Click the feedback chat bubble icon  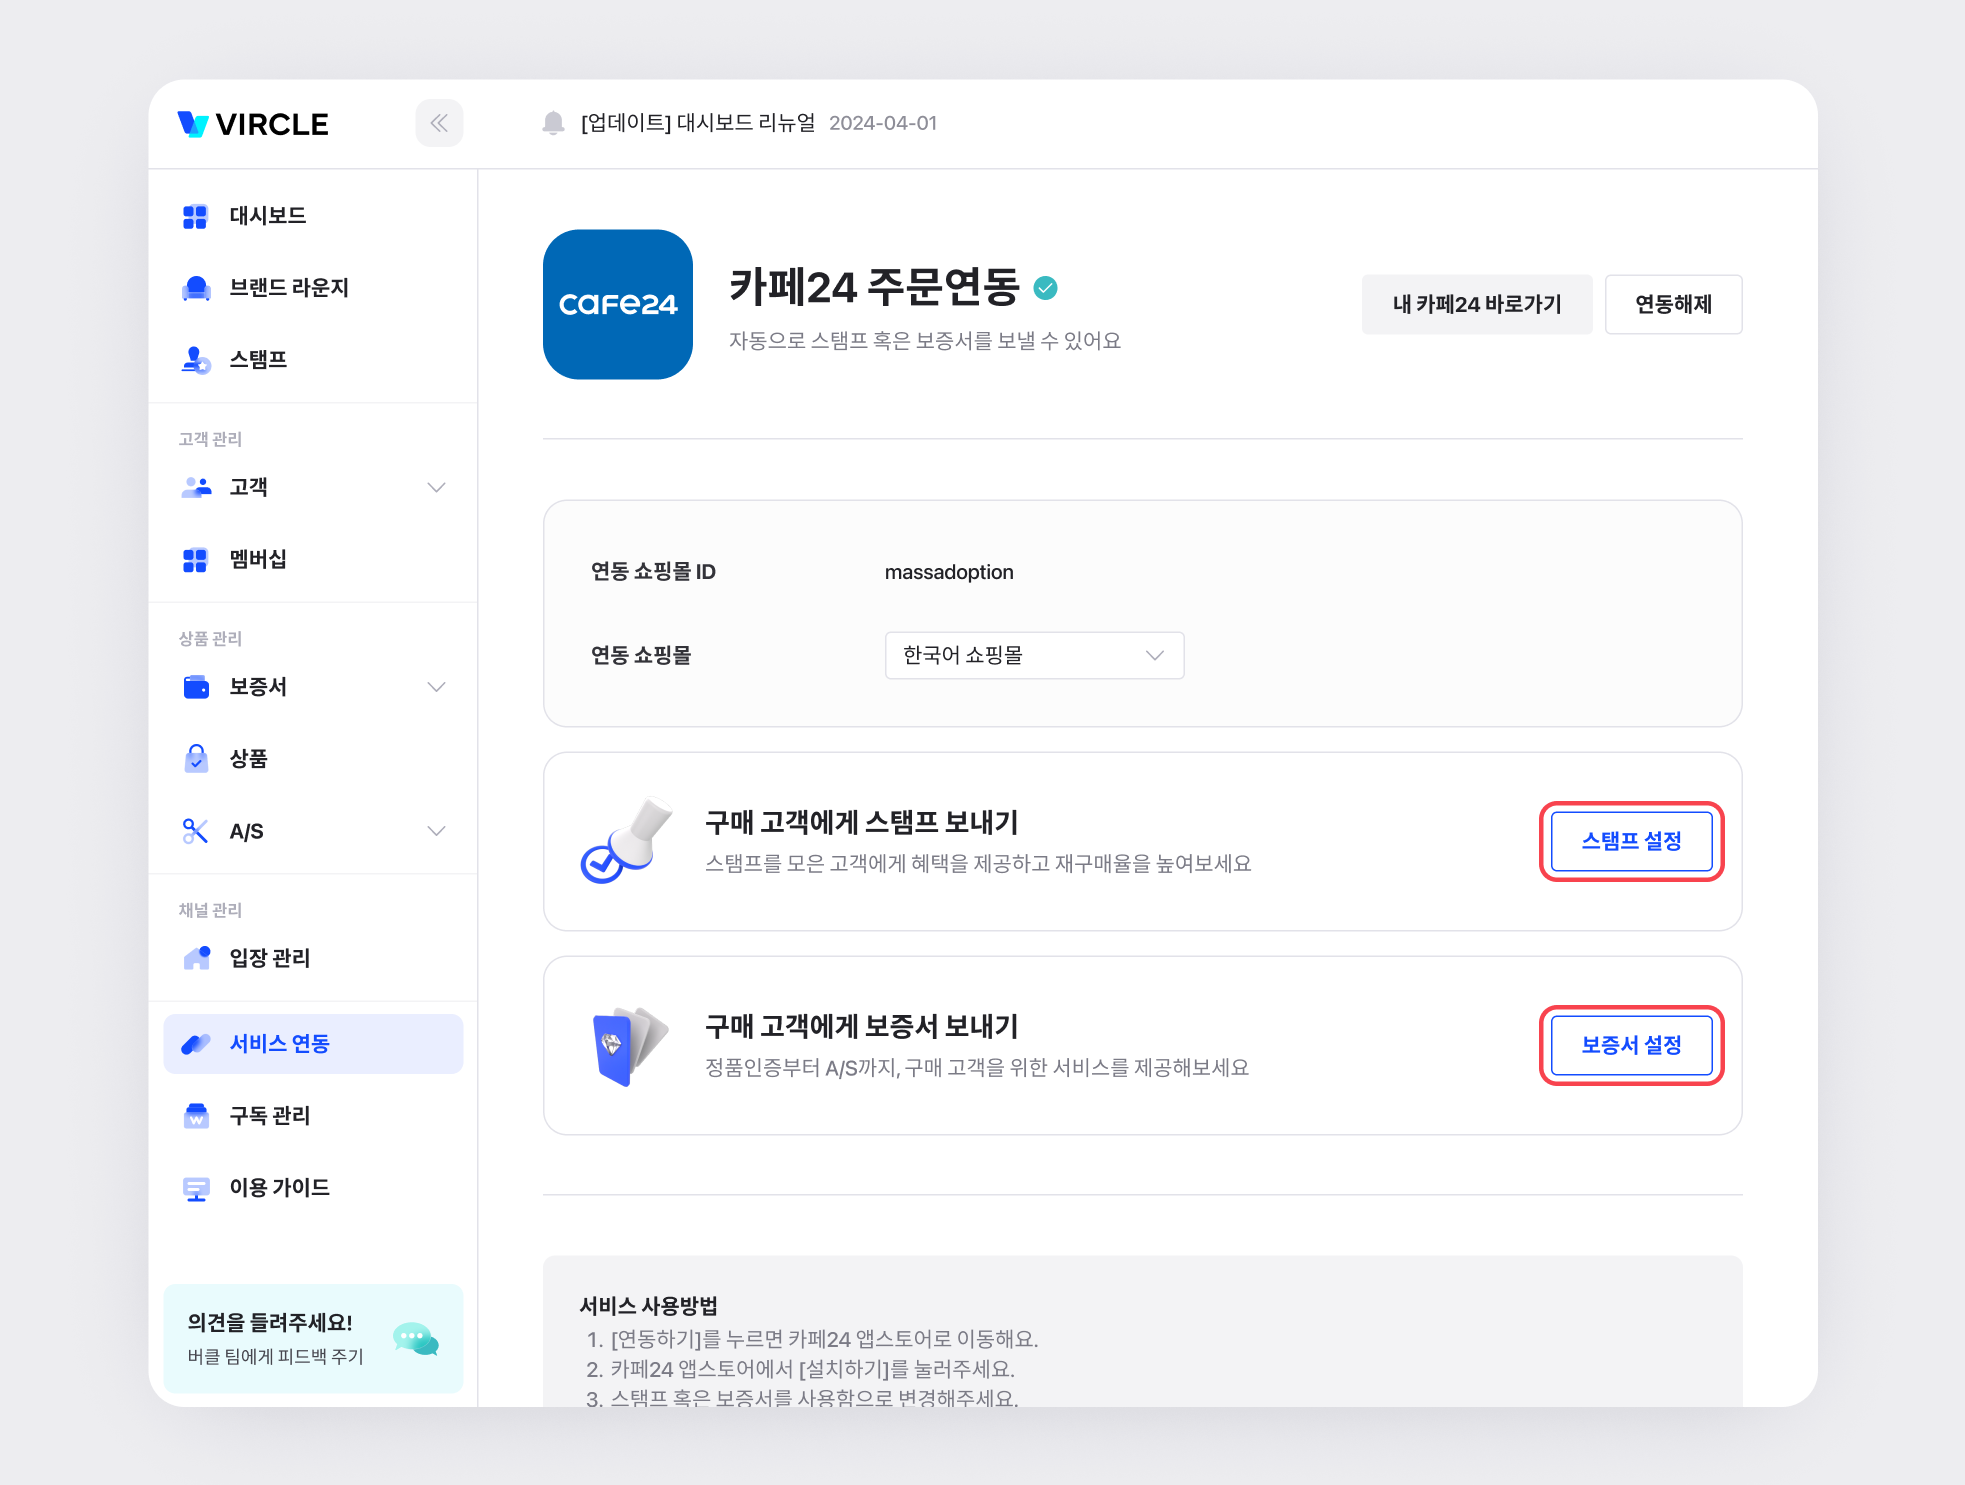pyautogui.click(x=415, y=1339)
